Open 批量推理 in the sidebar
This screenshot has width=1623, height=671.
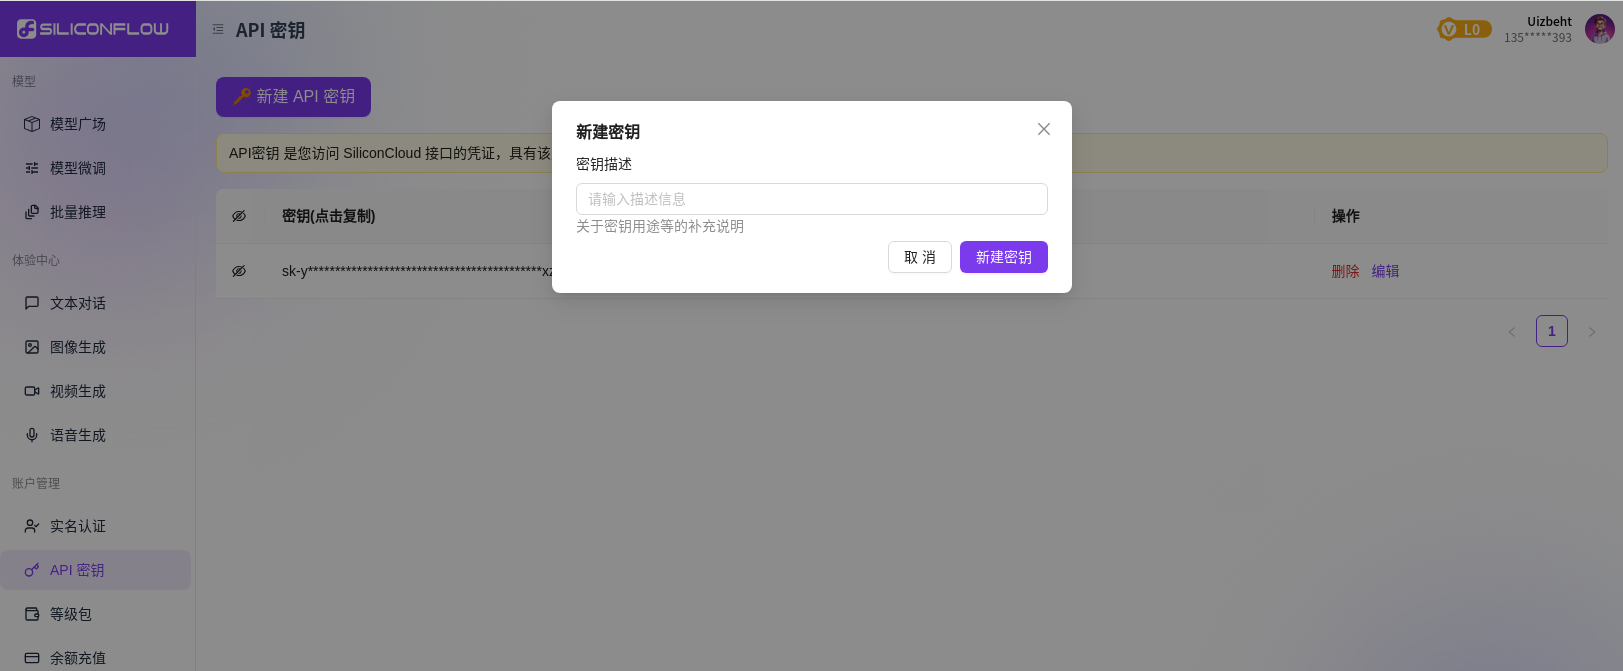coord(77,212)
